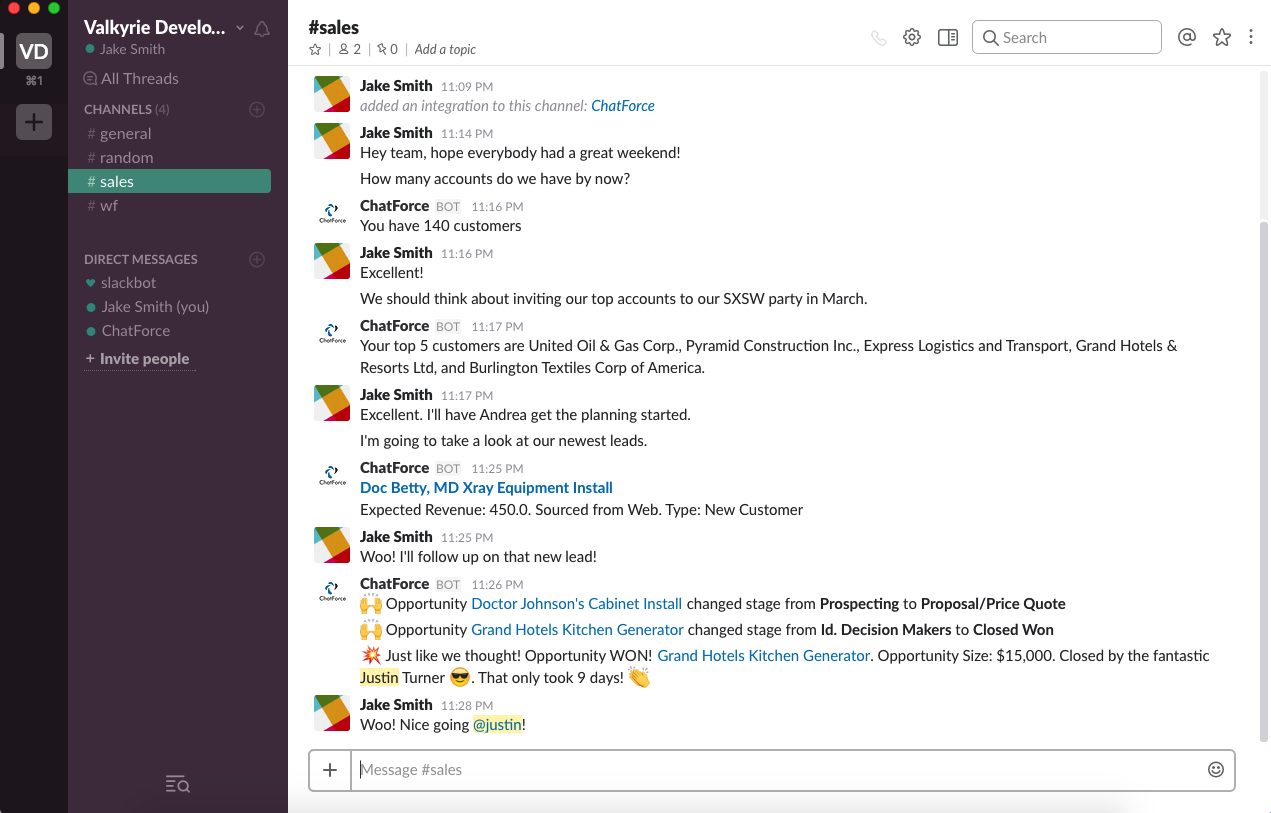This screenshot has height=813, width=1271.
Task: Click the 11:14 PM timestamp
Action: coord(467,134)
